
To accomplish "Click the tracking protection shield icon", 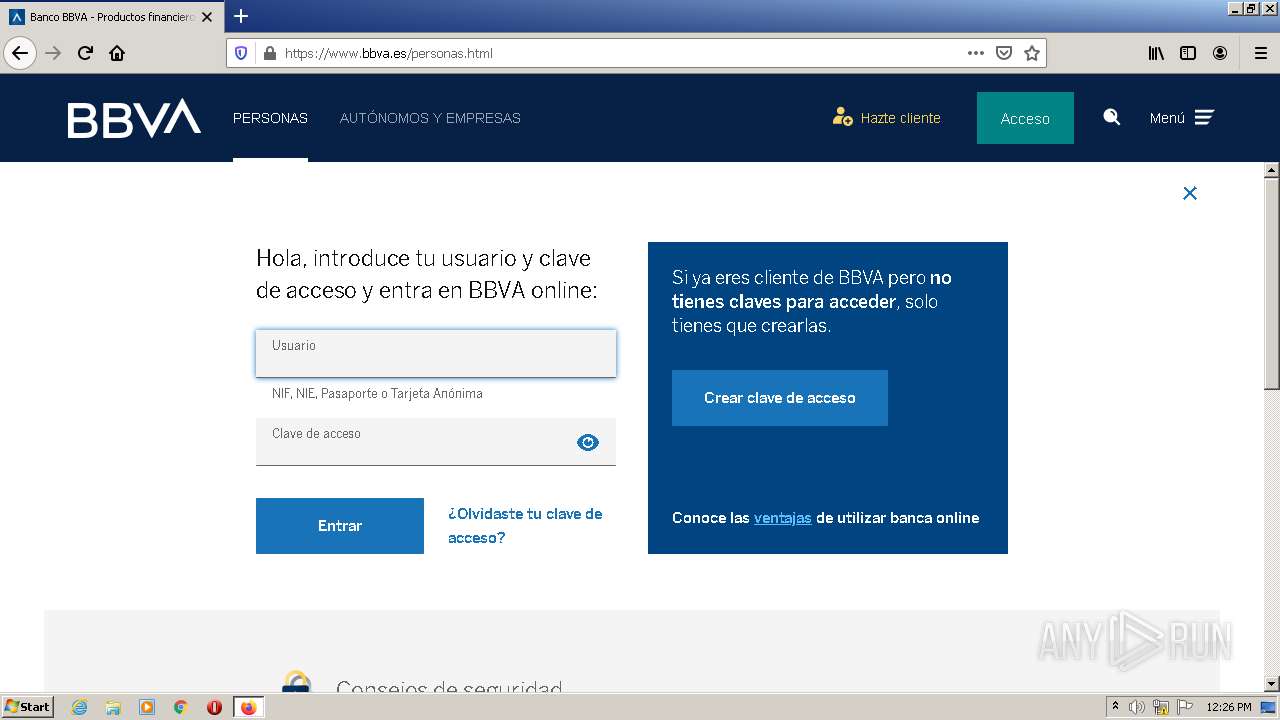I will (x=241, y=53).
